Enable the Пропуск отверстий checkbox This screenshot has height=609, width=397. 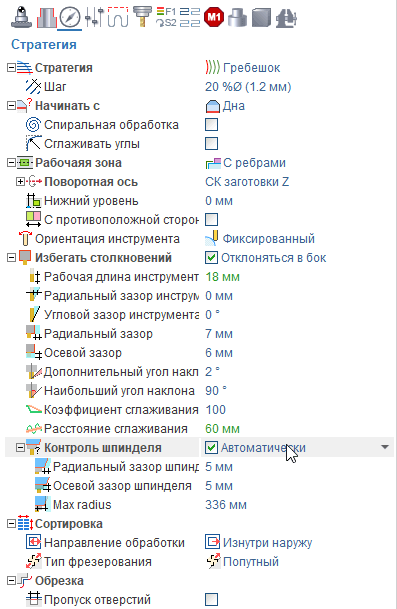[x=212, y=599]
